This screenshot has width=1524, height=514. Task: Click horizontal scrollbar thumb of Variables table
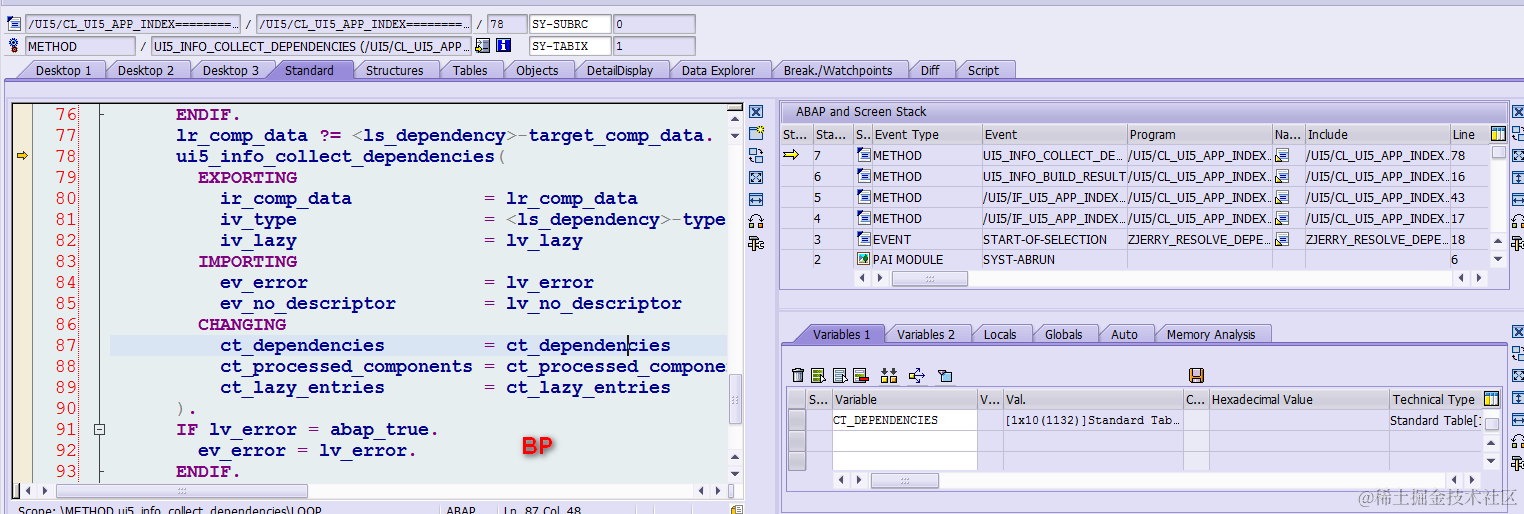pos(904,481)
